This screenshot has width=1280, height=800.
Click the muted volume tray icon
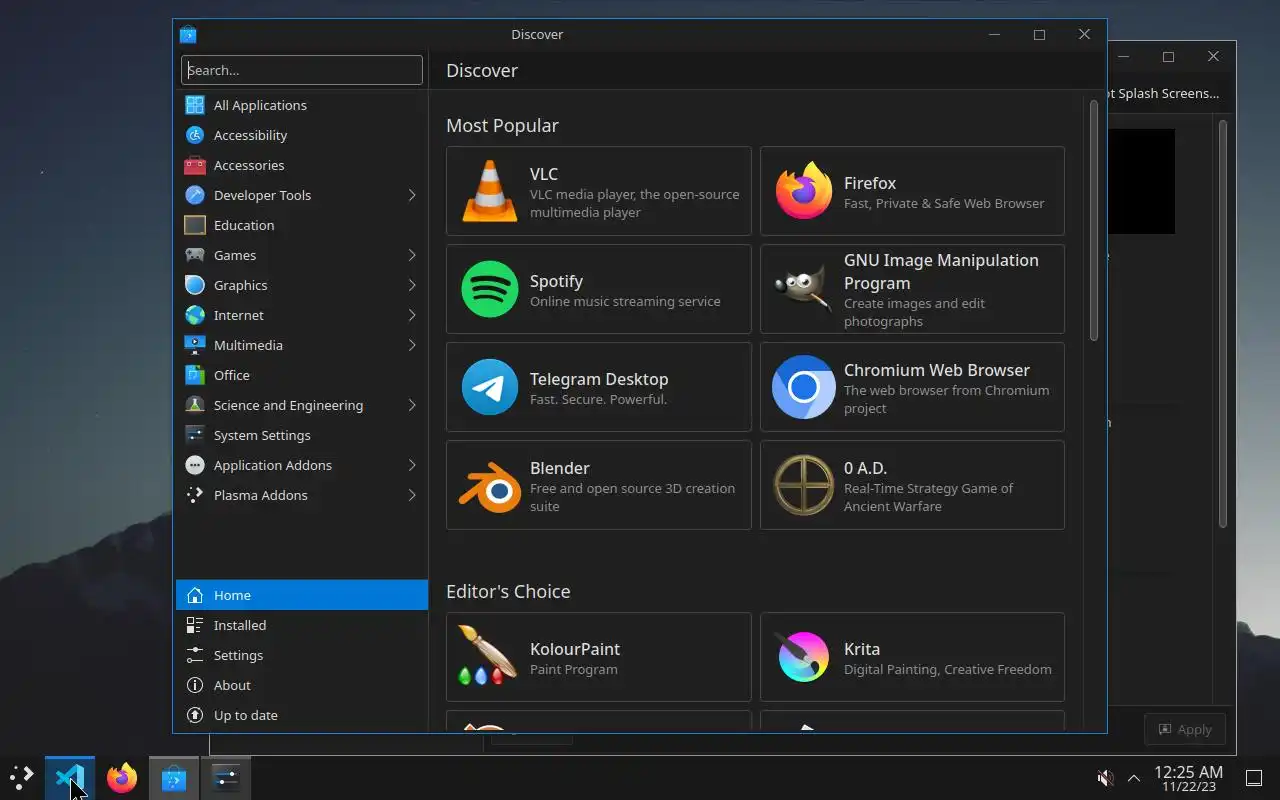(x=1105, y=778)
